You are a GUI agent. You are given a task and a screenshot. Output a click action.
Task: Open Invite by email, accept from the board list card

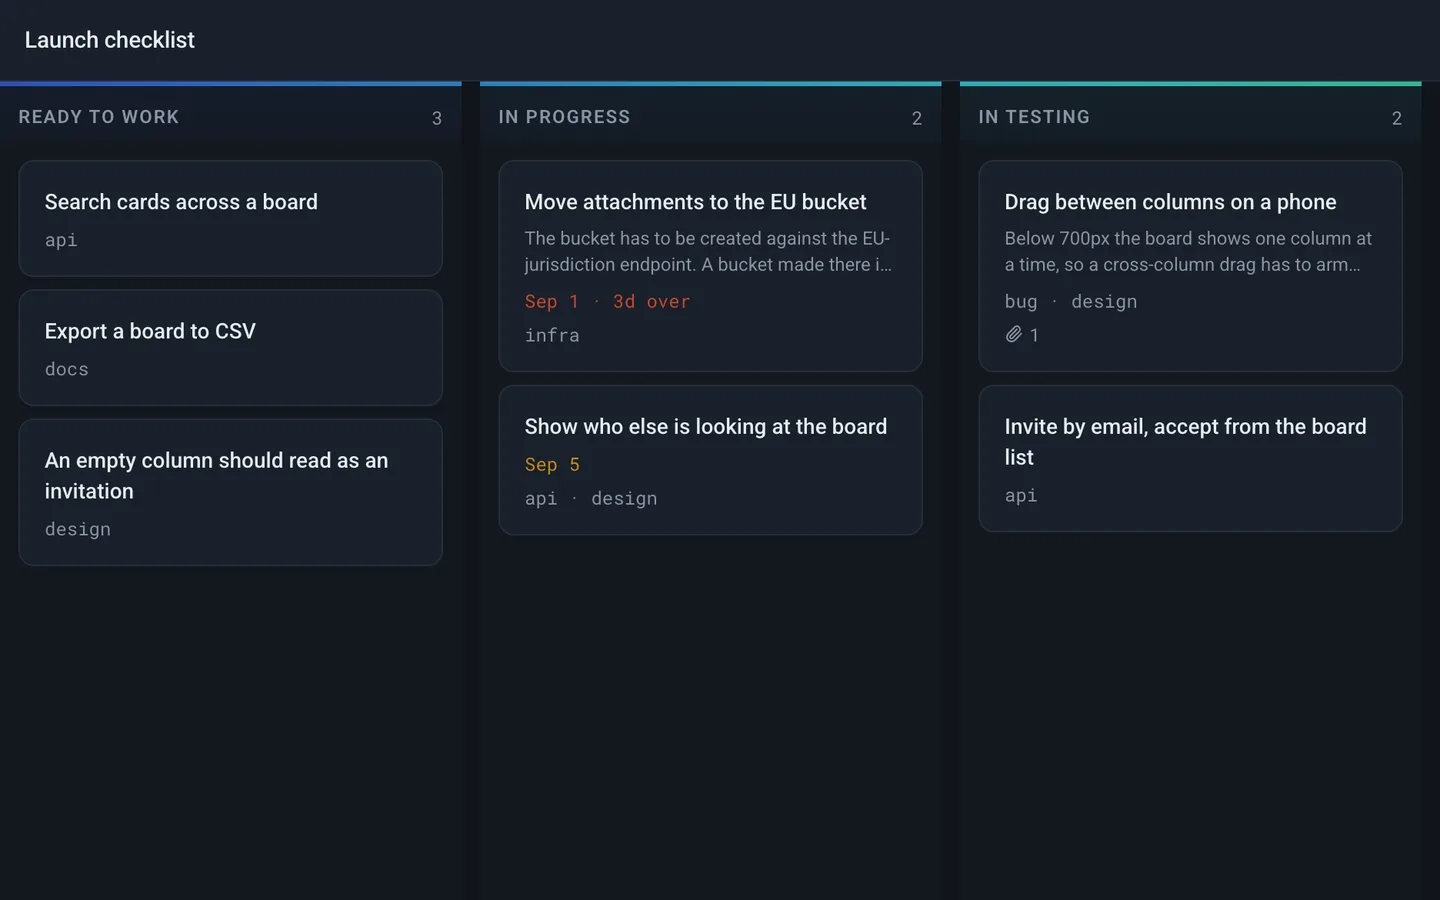(1190, 458)
